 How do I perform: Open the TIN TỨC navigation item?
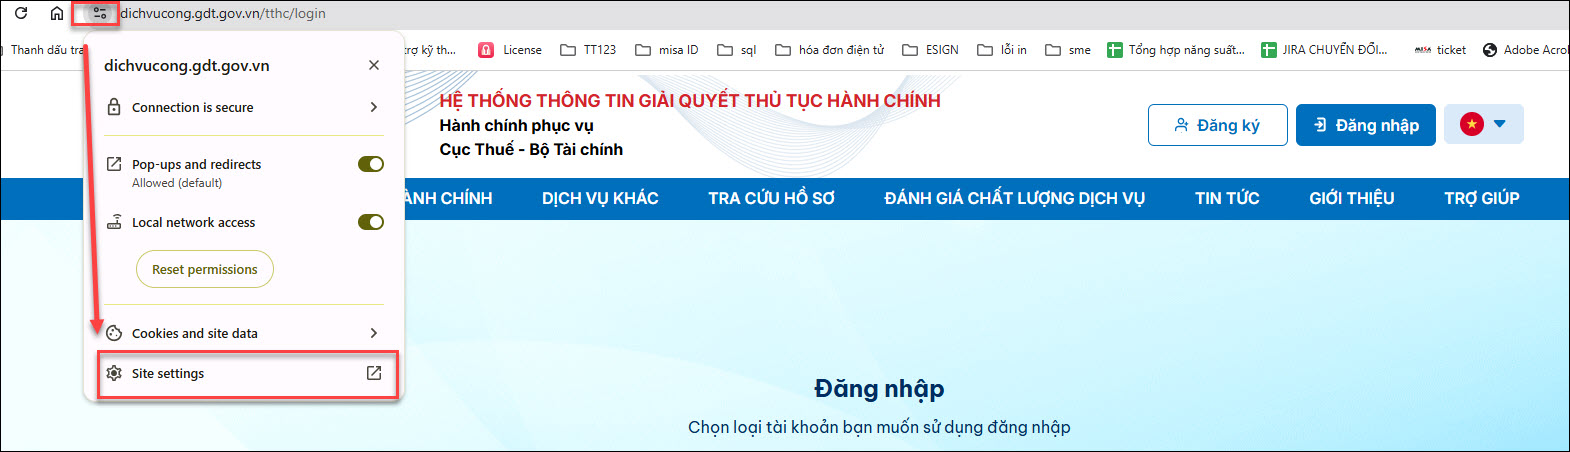pyautogui.click(x=1227, y=198)
